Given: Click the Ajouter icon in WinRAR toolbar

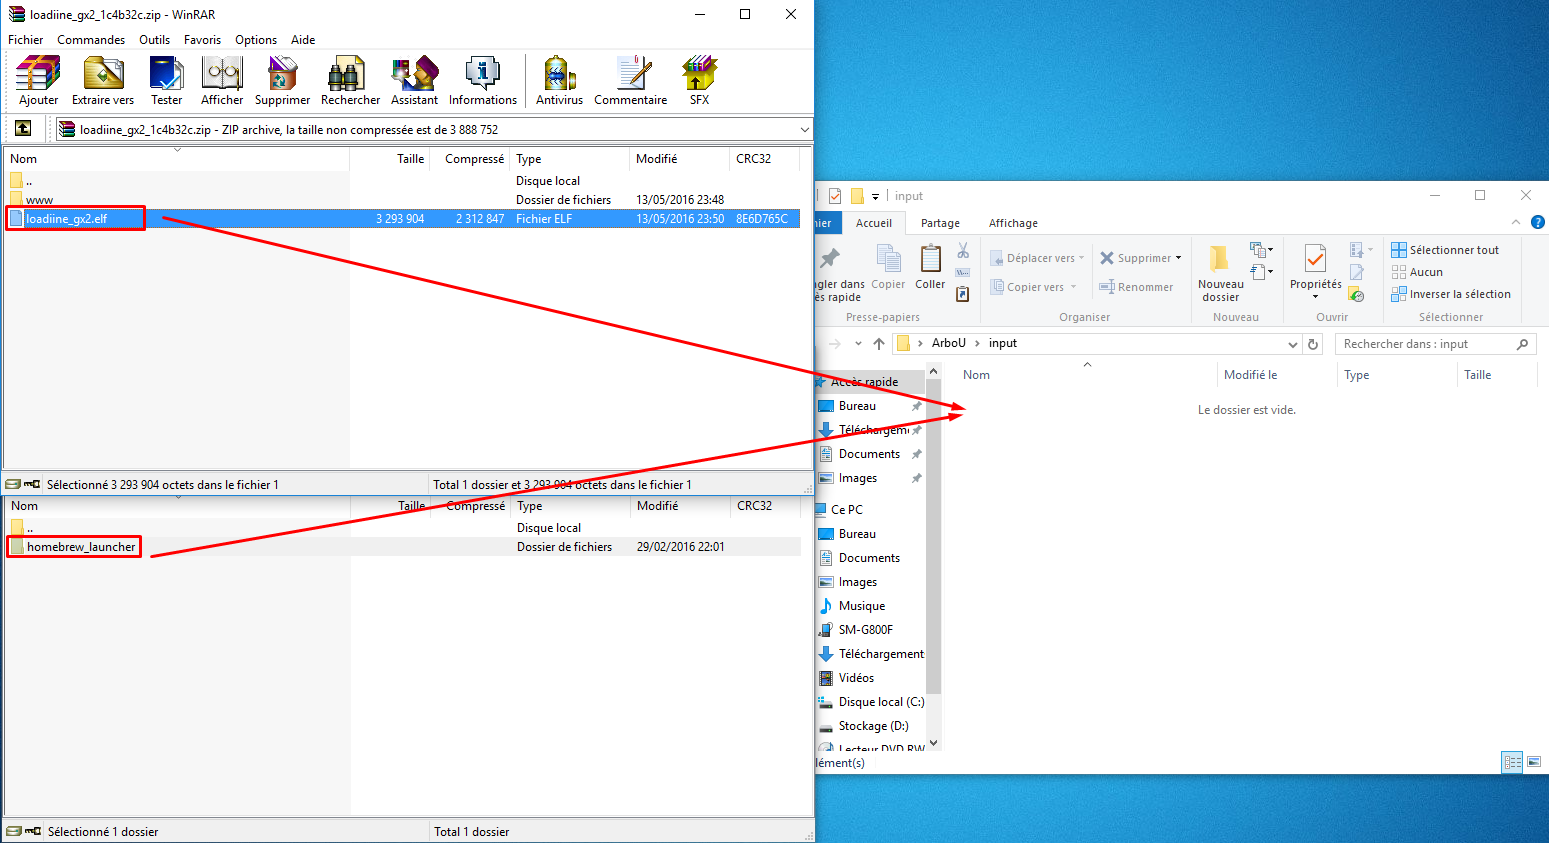Looking at the screenshot, I should click(38, 75).
